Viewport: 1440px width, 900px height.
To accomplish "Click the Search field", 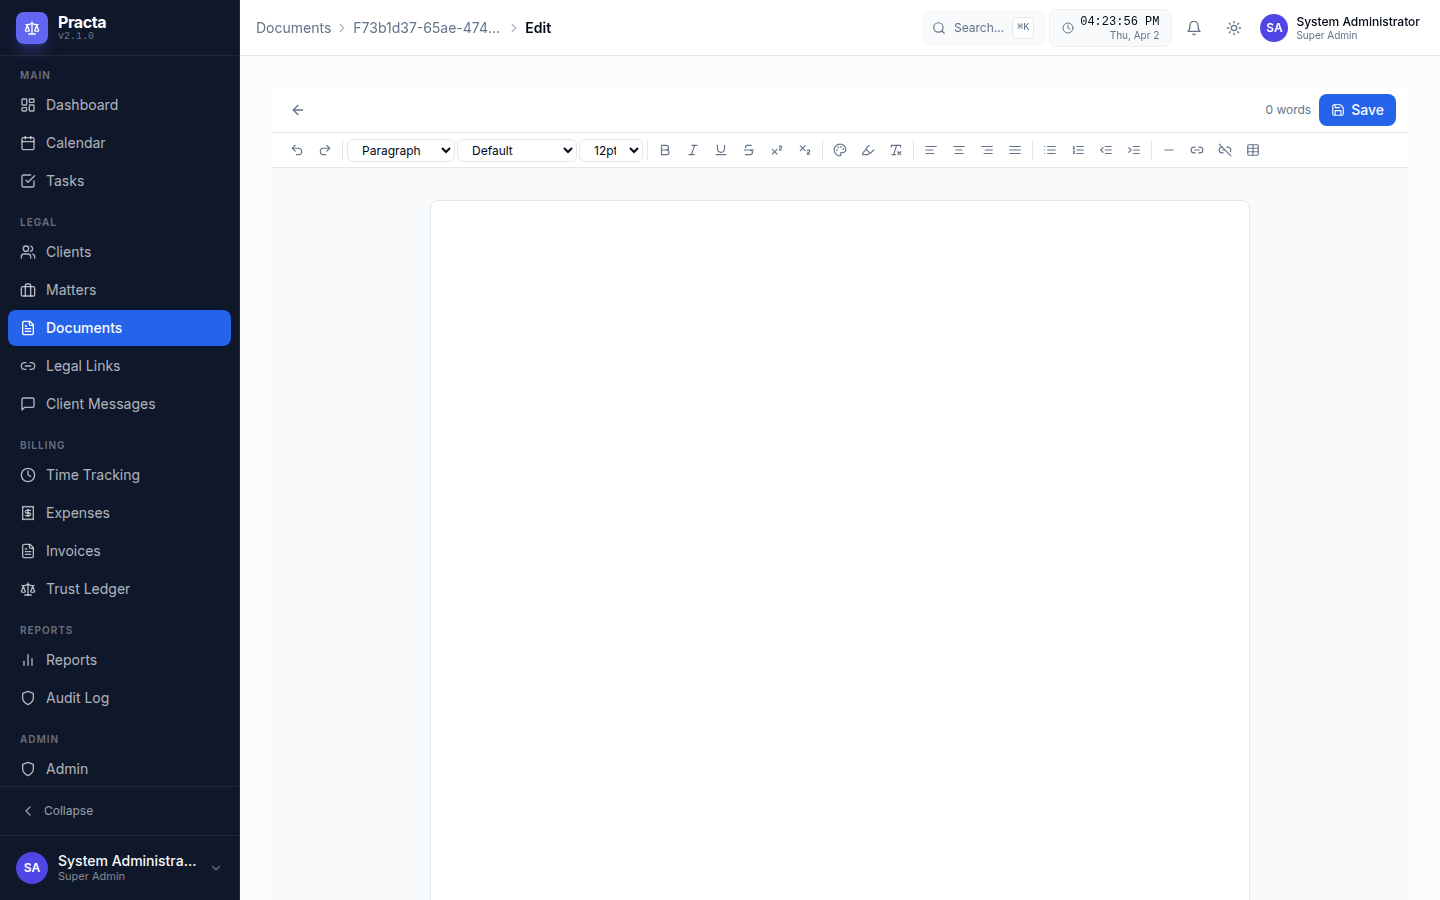I will (x=980, y=27).
